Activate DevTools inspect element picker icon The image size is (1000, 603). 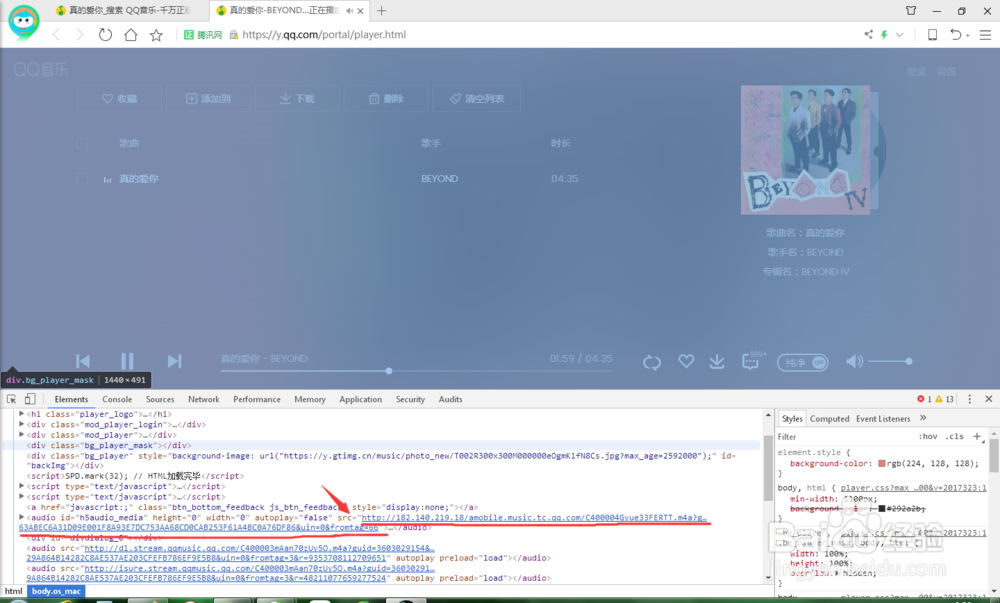tap(11, 399)
